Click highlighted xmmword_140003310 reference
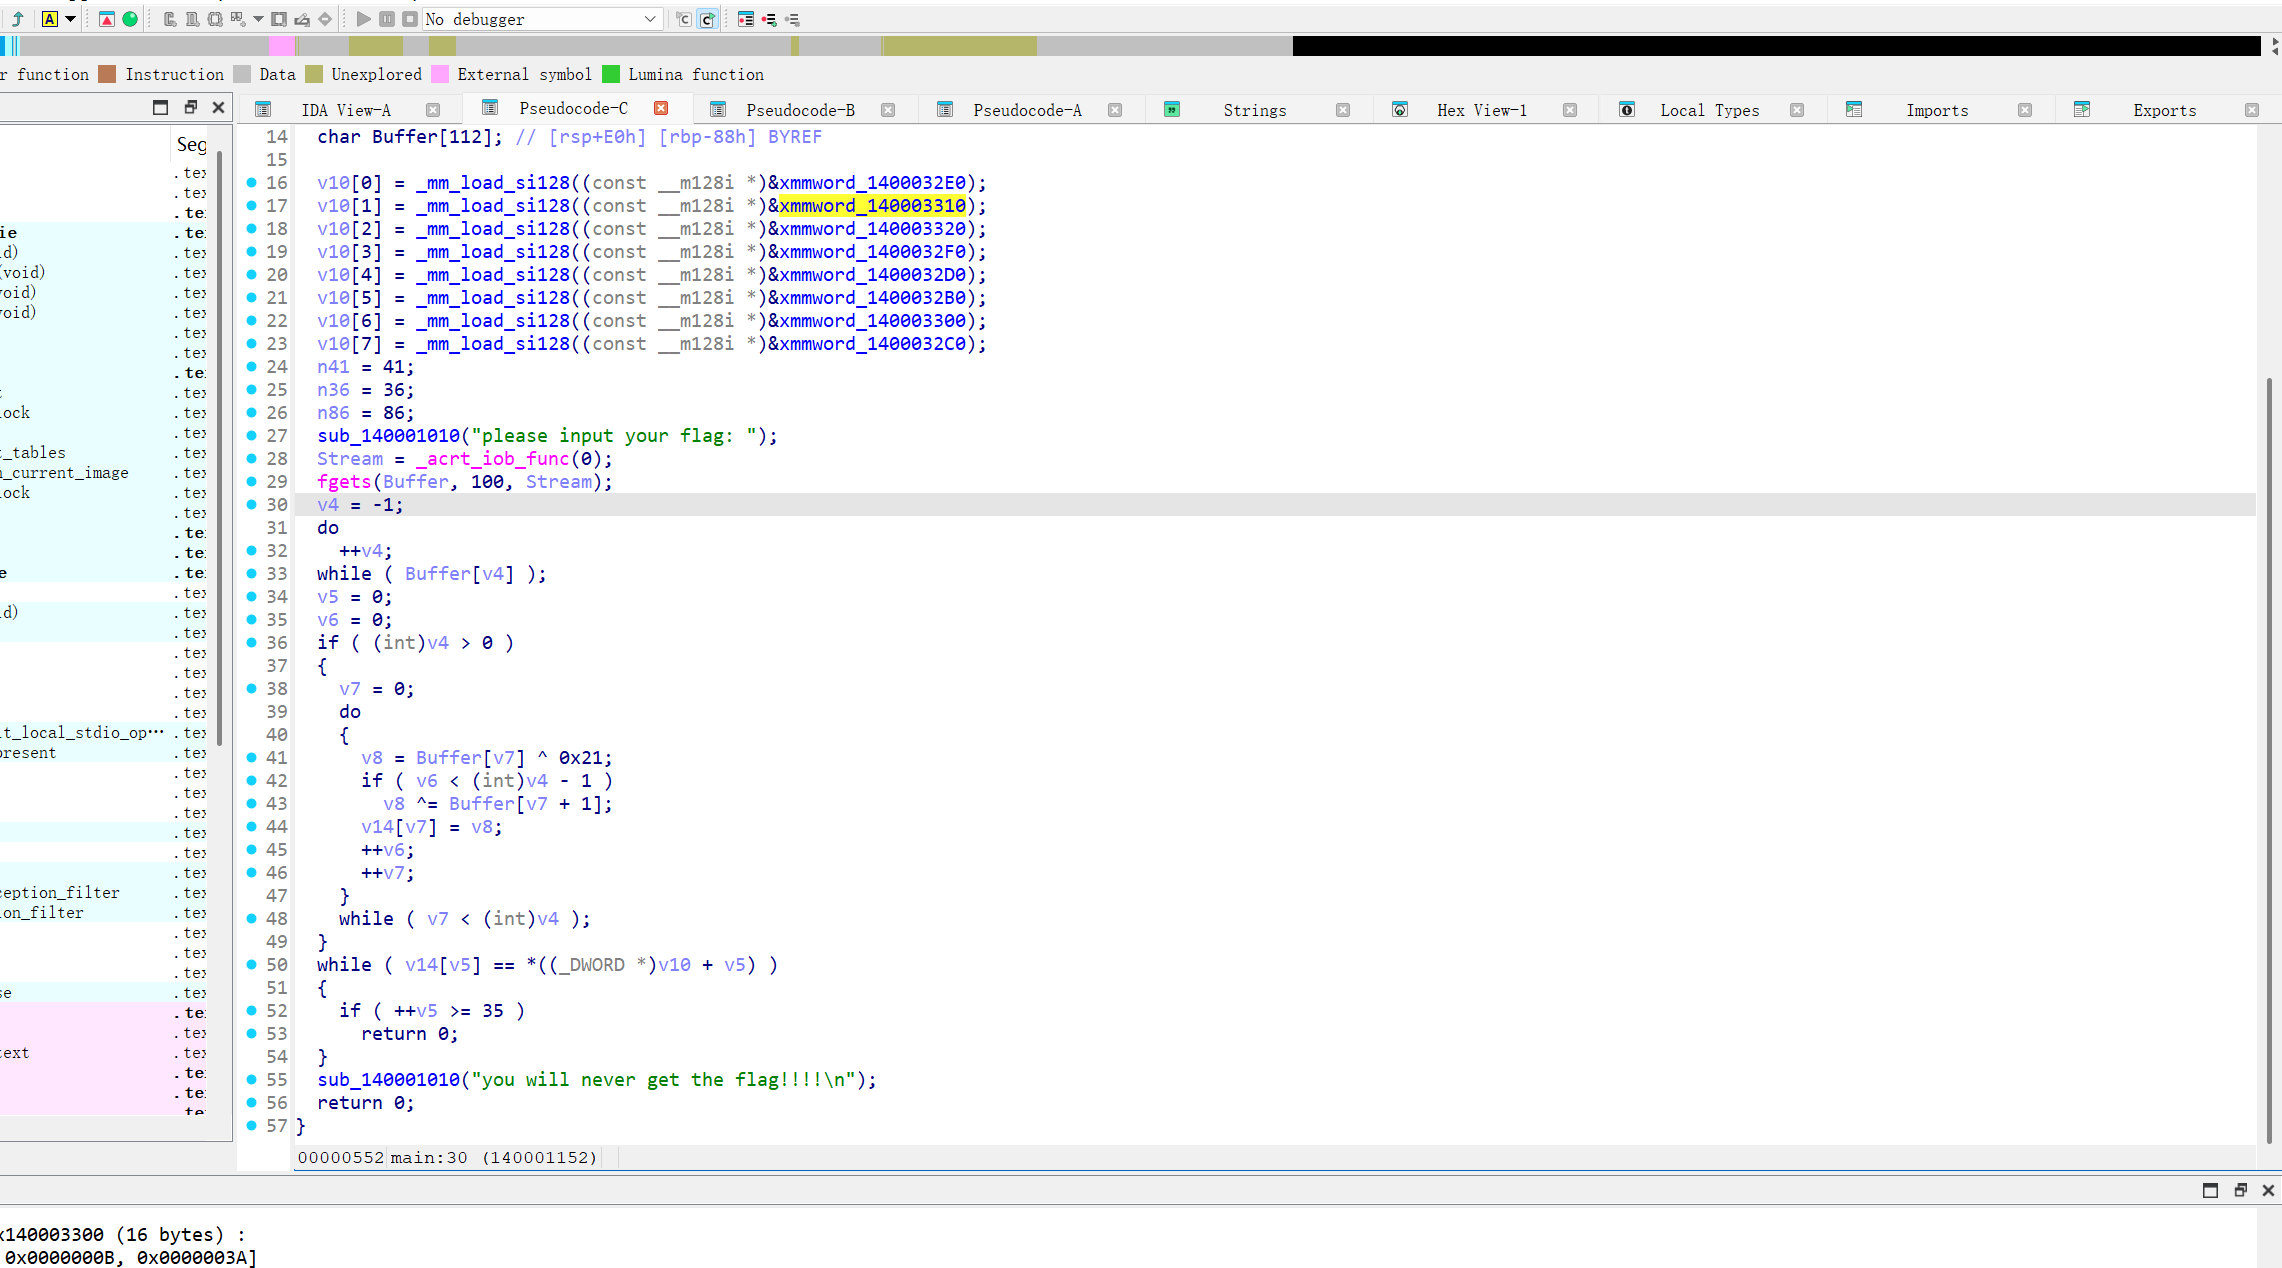2282x1268 pixels. pos(872,206)
